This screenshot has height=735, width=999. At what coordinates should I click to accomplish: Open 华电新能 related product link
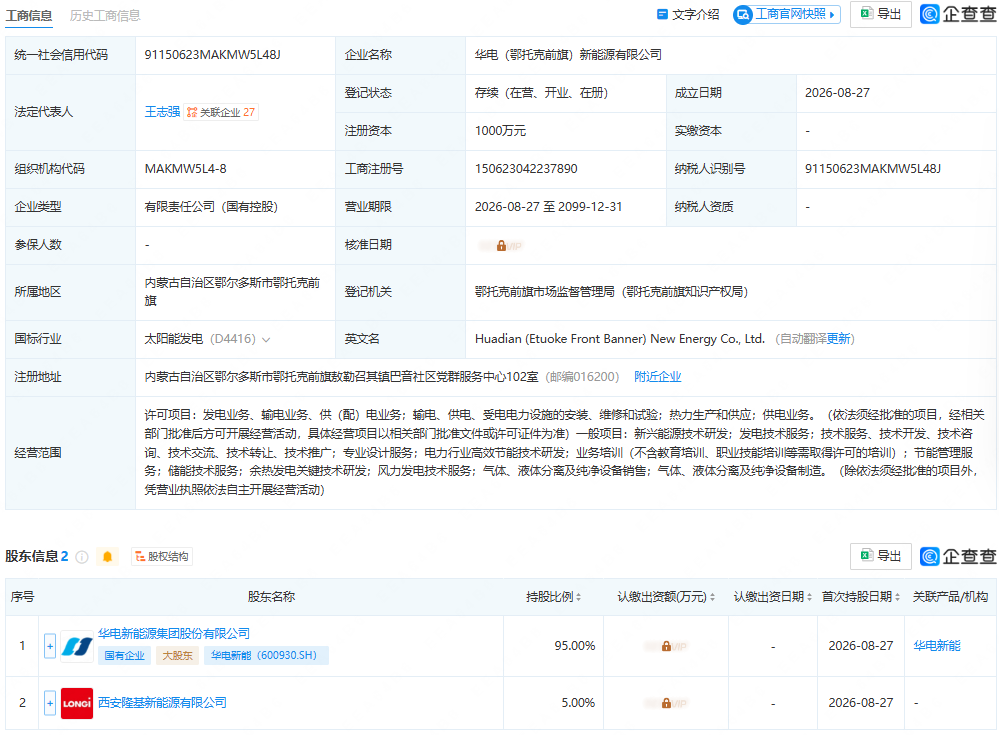pyautogui.click(x=937, y=646)
